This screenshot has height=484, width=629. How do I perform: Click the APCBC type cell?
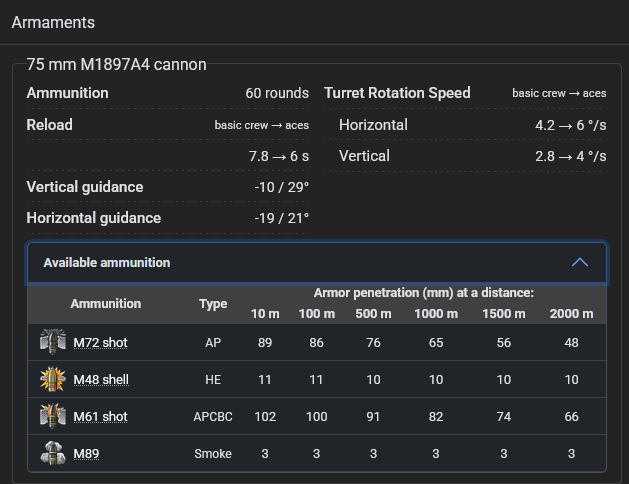213,417
